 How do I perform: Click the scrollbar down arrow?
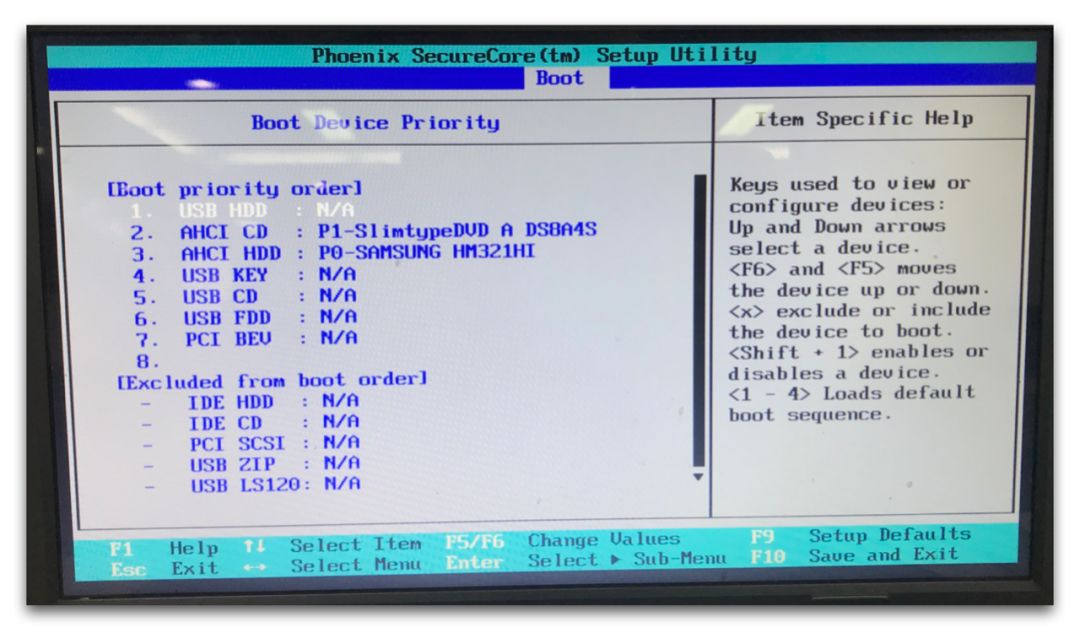(698, 477)
